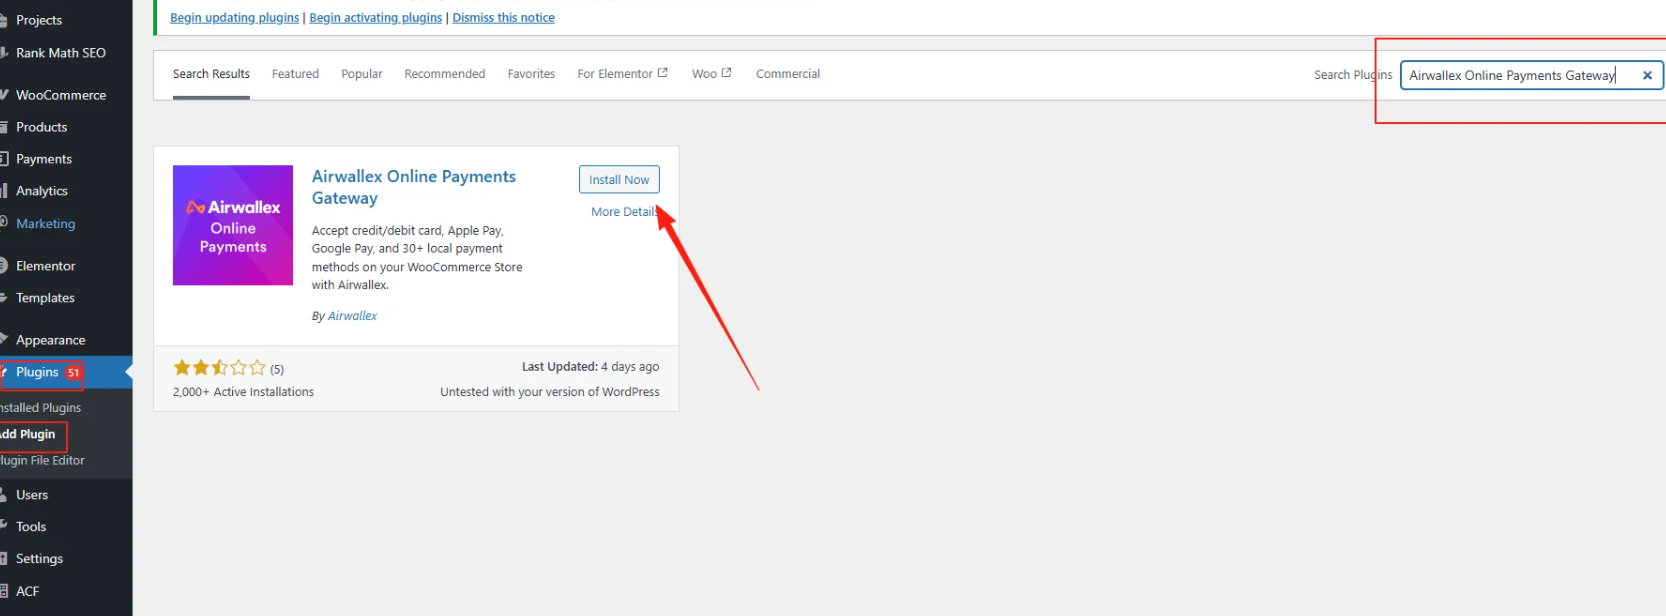Click the For Elementor external-link icon
Viewport: 1666px width, 616px height.
point(662,73)
